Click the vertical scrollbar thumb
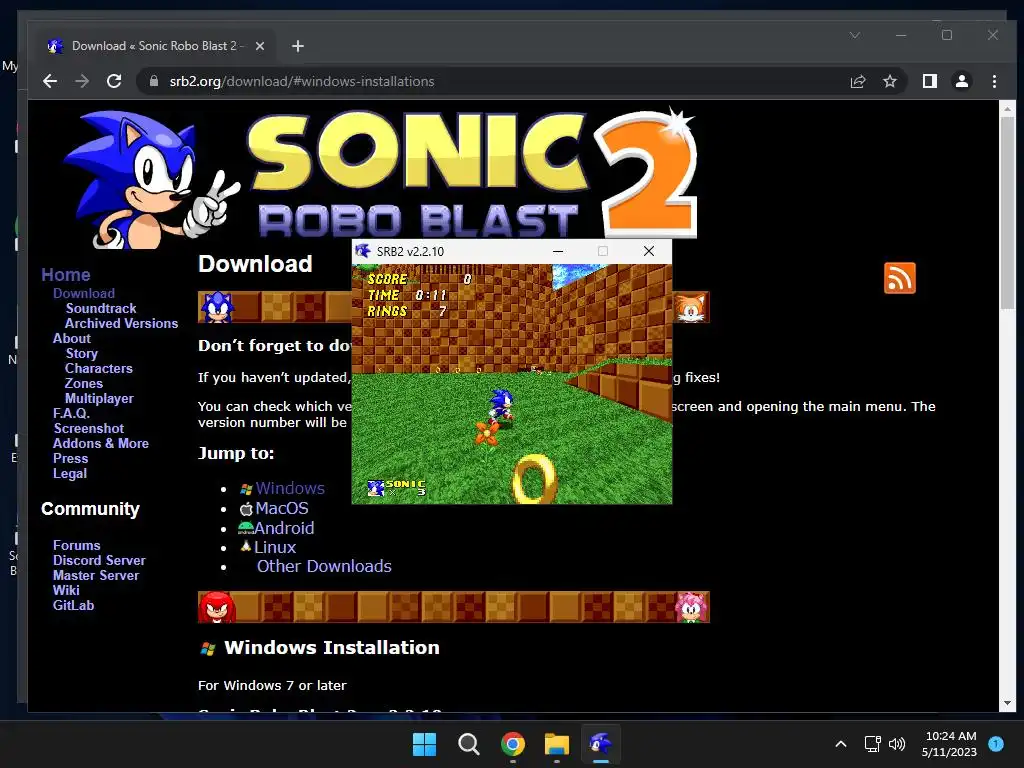Image resolution: width=1024 pixels, height=768 pixels. [x=1007, y=212]
